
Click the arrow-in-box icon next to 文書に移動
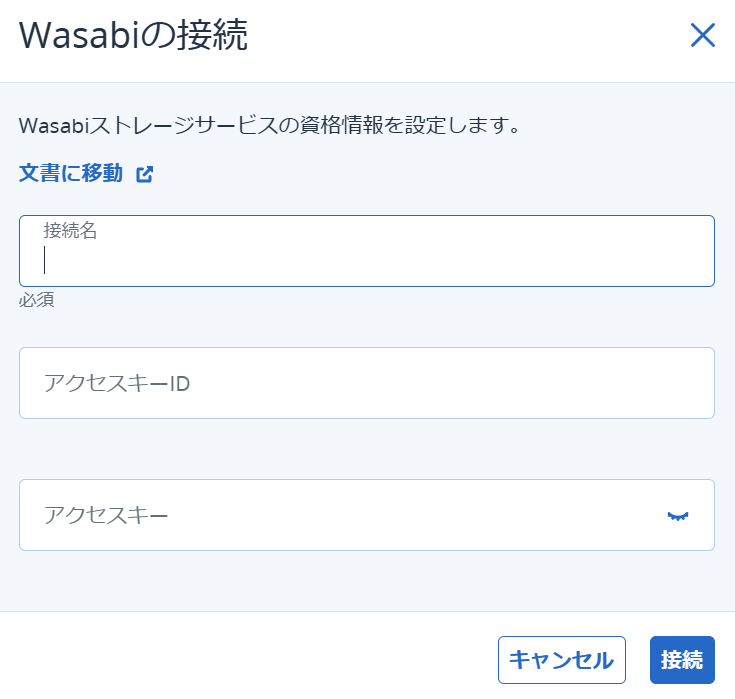tap(144, 174)
